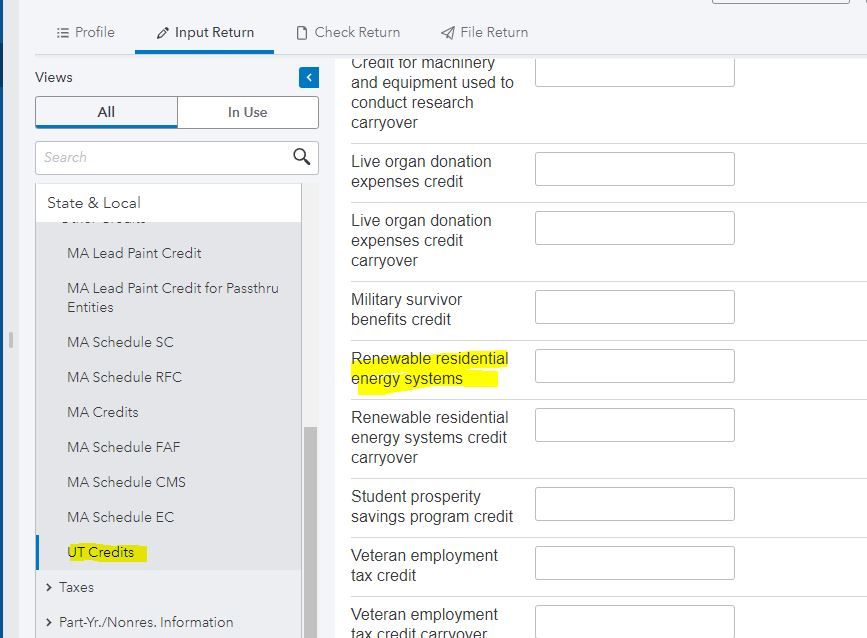Click the views Search input field
This screenshot has width=867, height=638.
(x=165, y=157)
